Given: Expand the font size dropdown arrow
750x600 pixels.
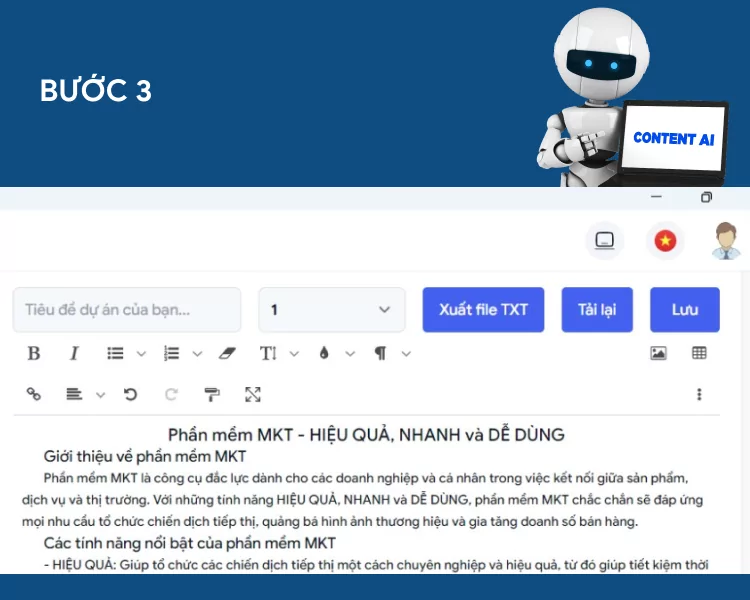Looking at the screenshot, I should coord(294,354).
